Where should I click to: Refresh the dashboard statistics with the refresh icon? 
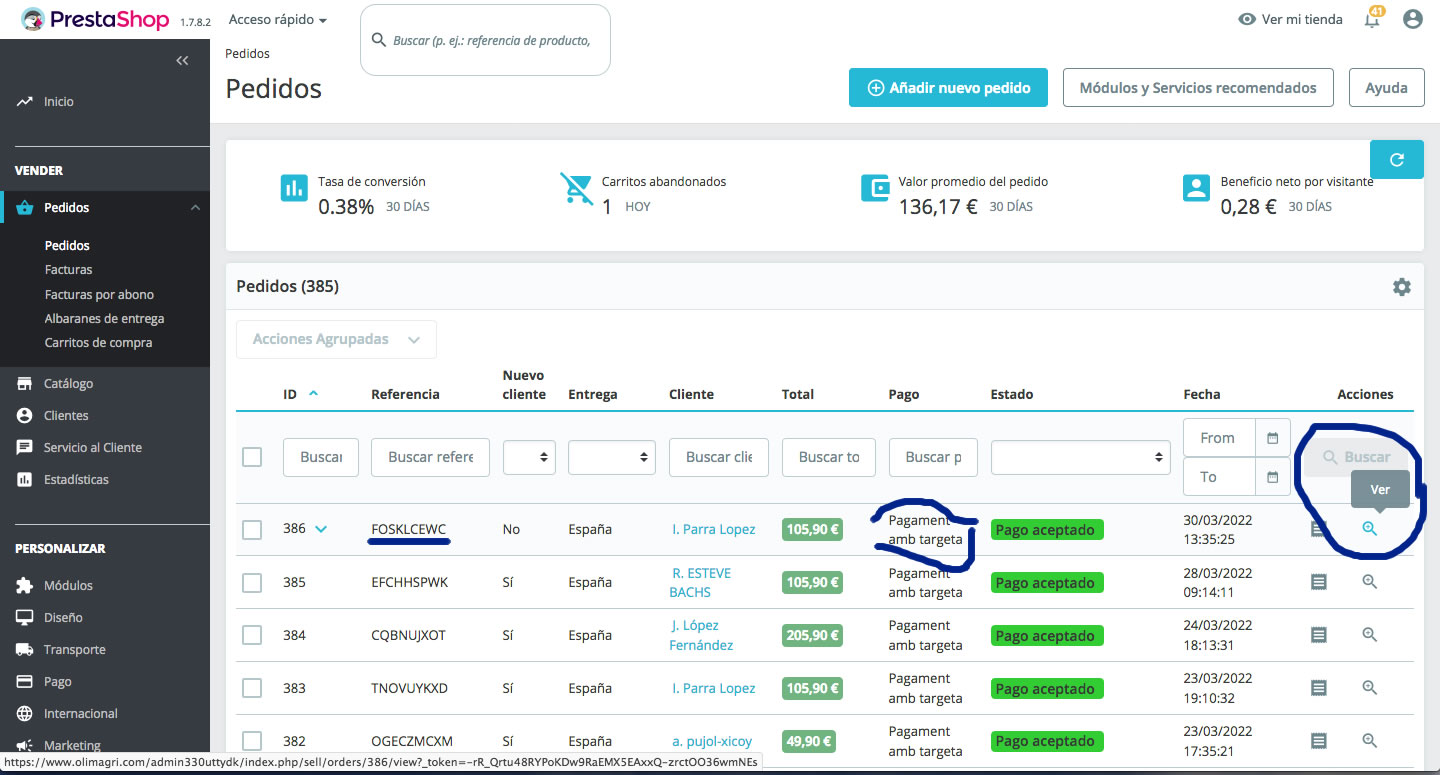click(x=1396, y=158)
